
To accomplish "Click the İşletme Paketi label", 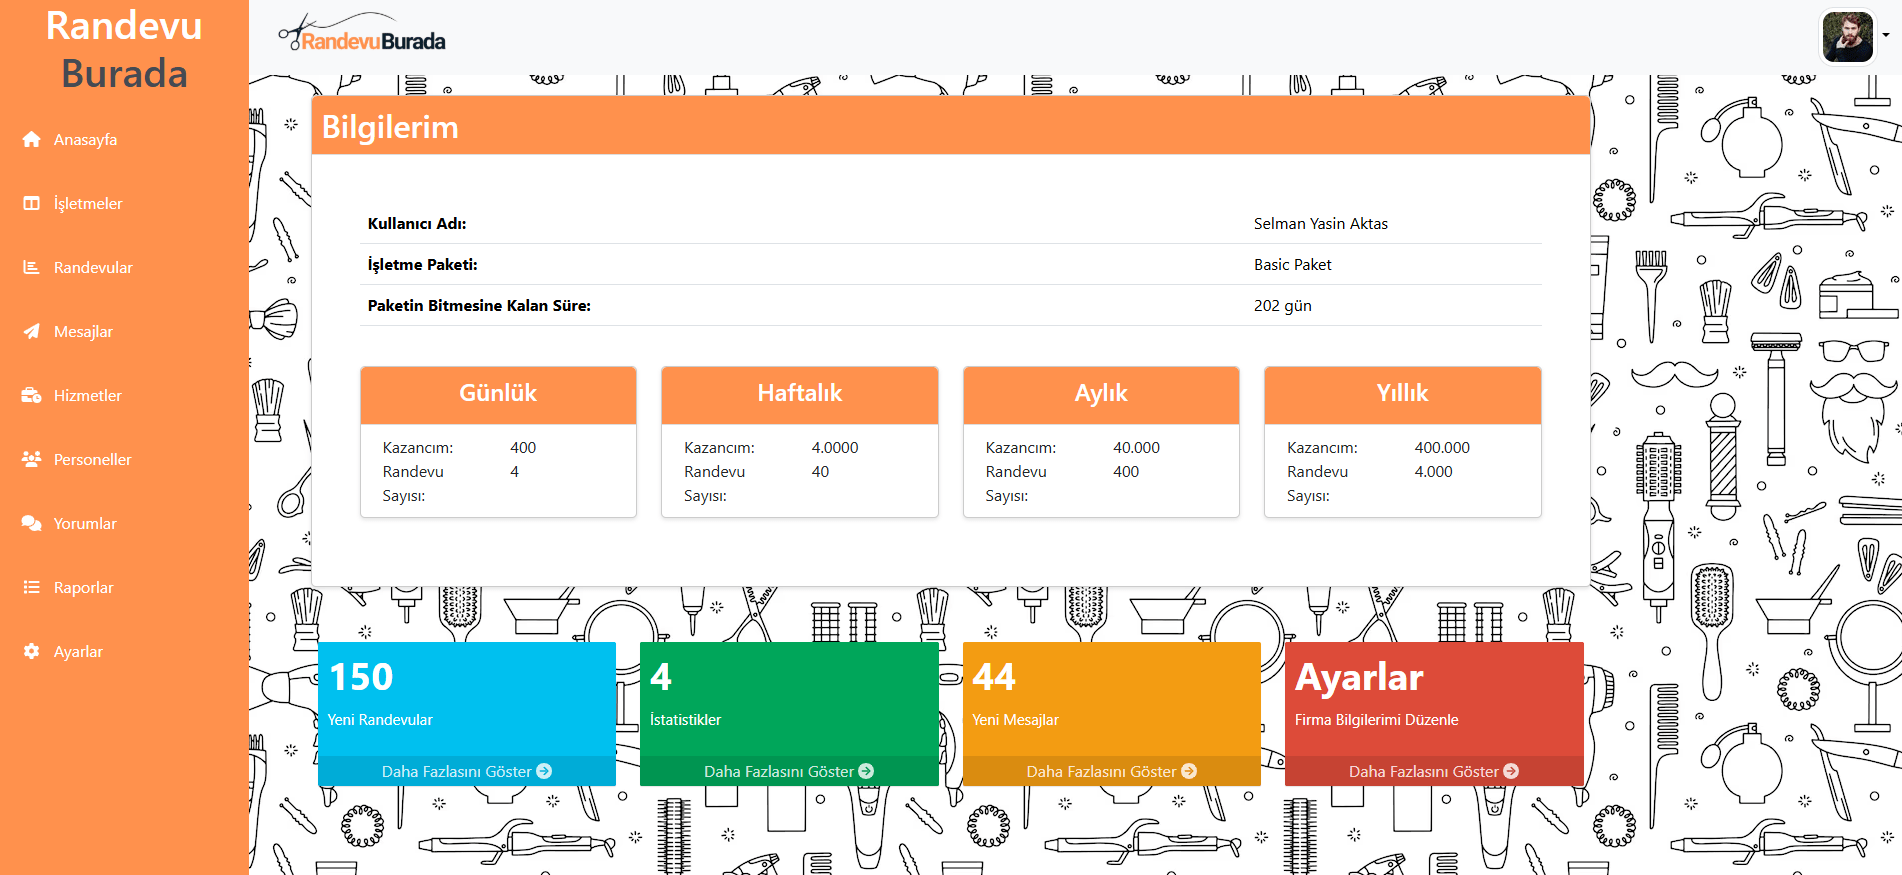I will pyautogui.click(x=423, y=265).
